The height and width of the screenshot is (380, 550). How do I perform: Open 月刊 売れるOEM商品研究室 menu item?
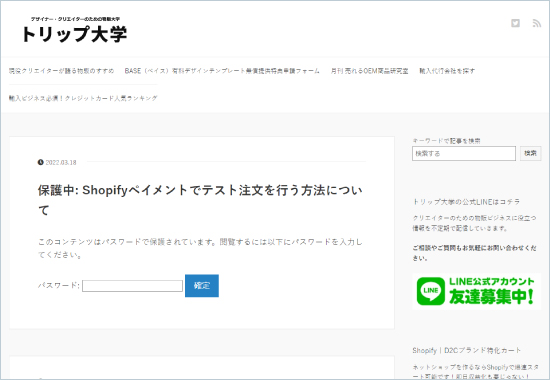pos(369,71)
